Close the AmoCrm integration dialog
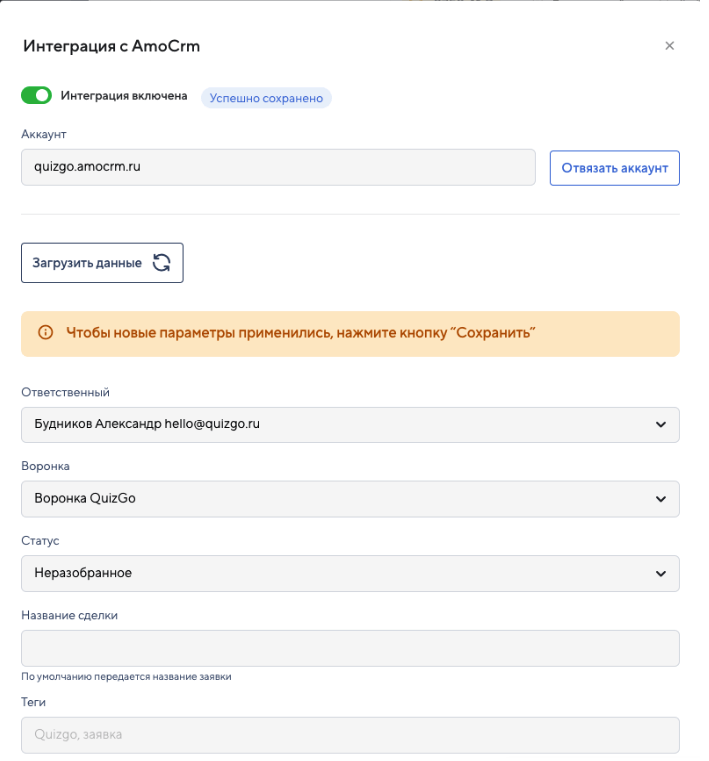This screenshot has height=761, width=709. [x=669, y=46]
